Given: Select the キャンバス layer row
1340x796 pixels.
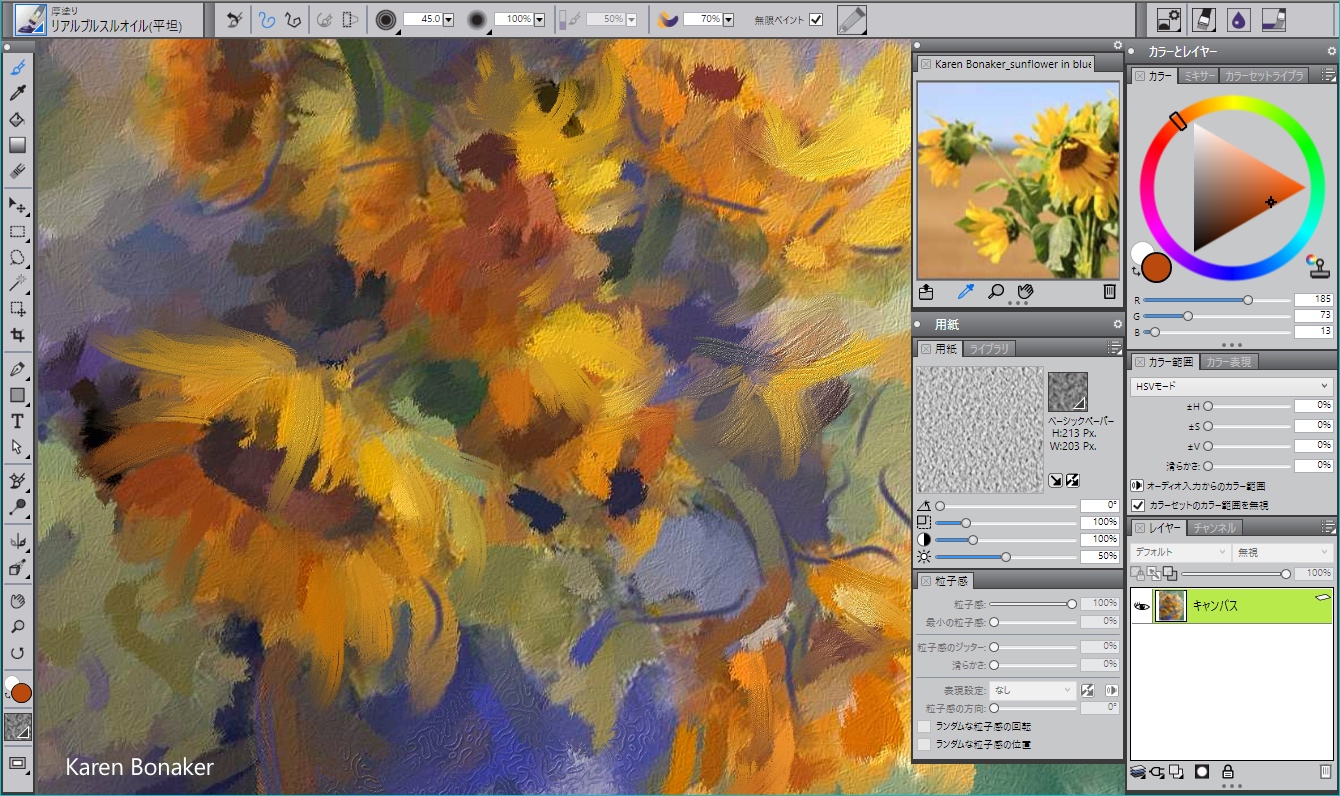Looking at the screenshot, I should [x=1232, y=606].
